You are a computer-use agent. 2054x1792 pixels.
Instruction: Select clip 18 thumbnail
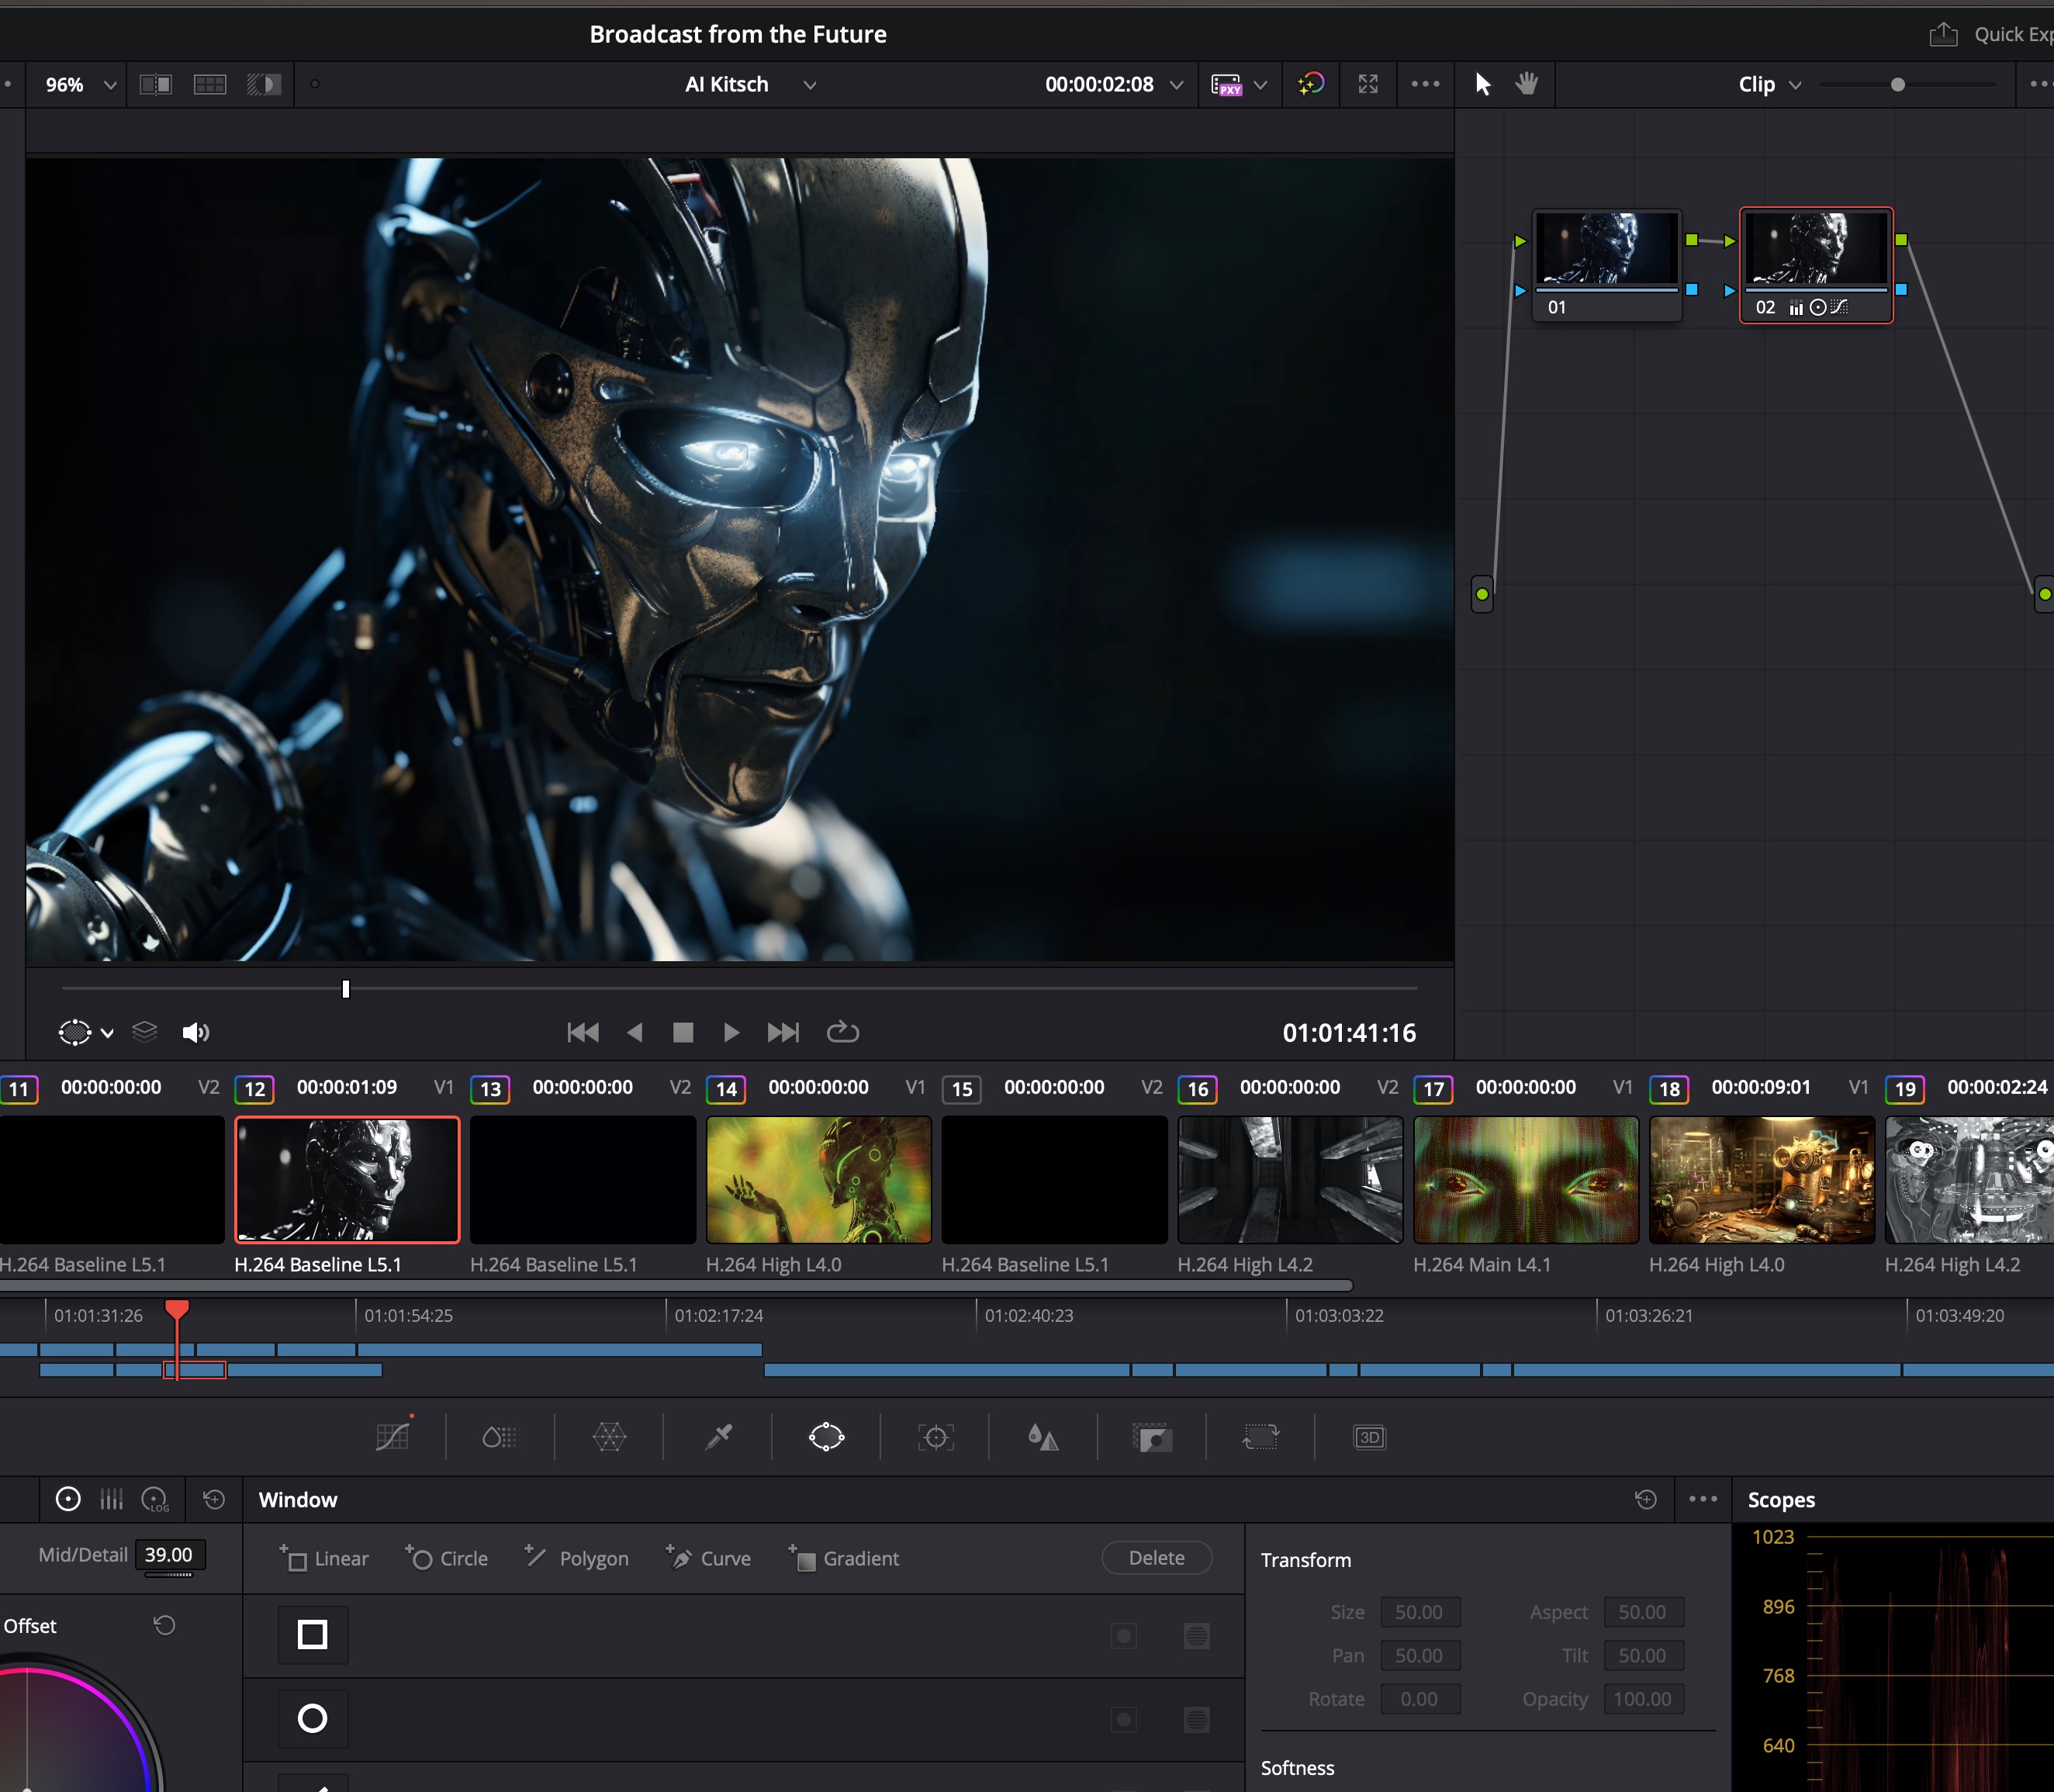click(1762, 1180)
